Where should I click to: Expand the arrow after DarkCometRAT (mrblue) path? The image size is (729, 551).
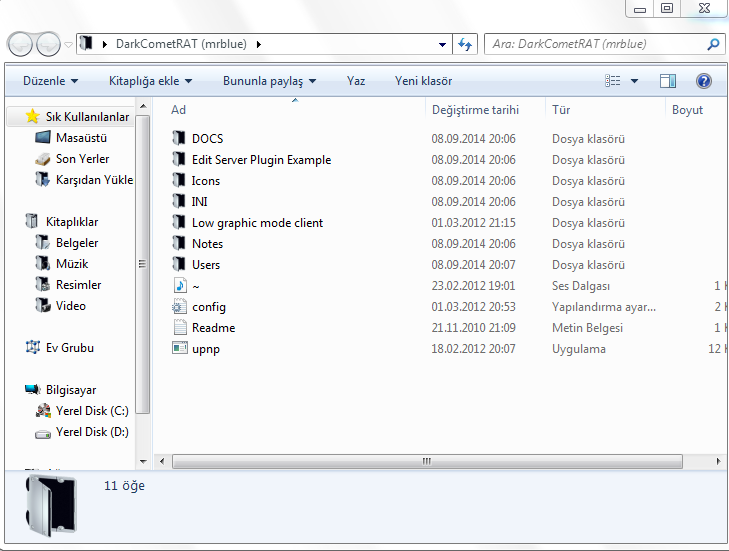coord(259,44)
